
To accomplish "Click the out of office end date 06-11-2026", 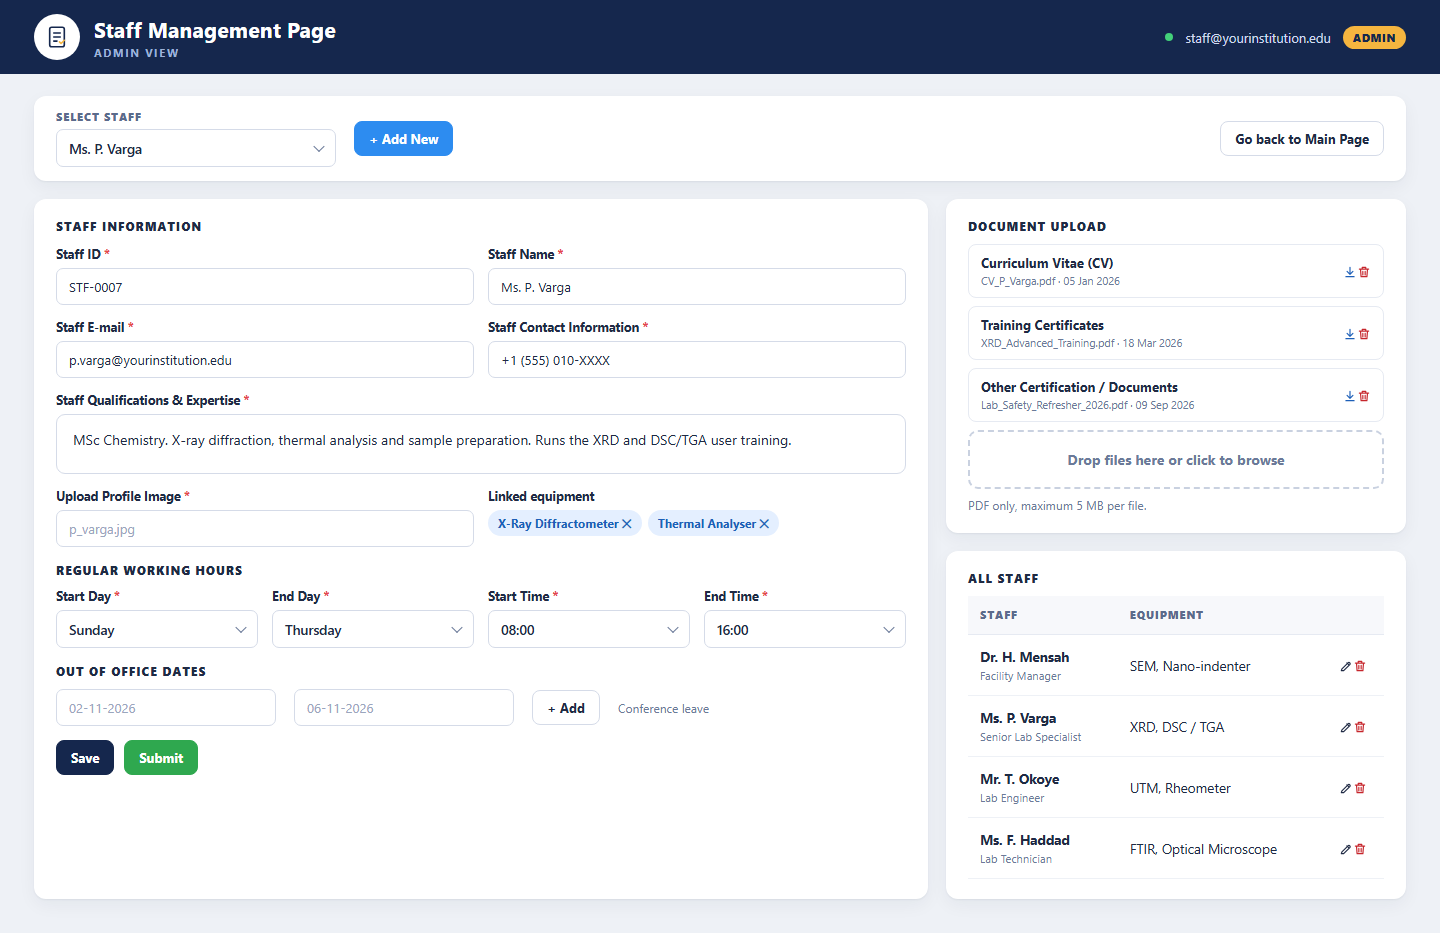I will 404,708.
